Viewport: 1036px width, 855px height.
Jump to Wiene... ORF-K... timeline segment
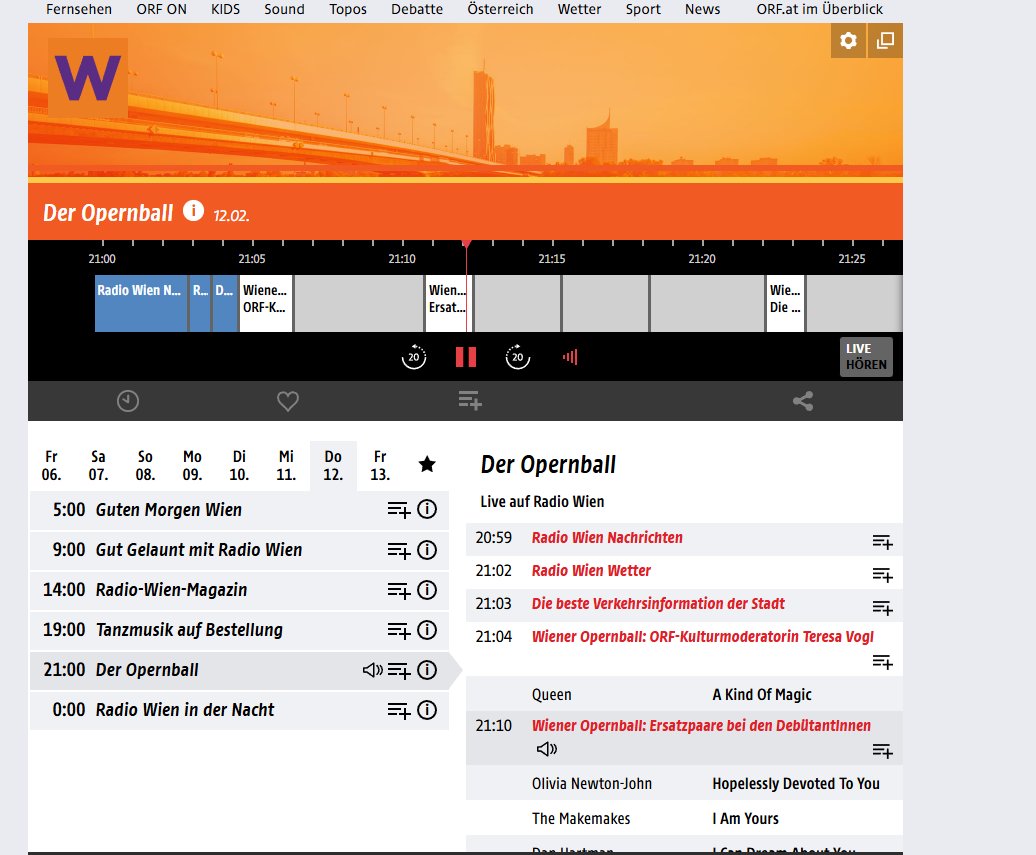click(266, 303)
